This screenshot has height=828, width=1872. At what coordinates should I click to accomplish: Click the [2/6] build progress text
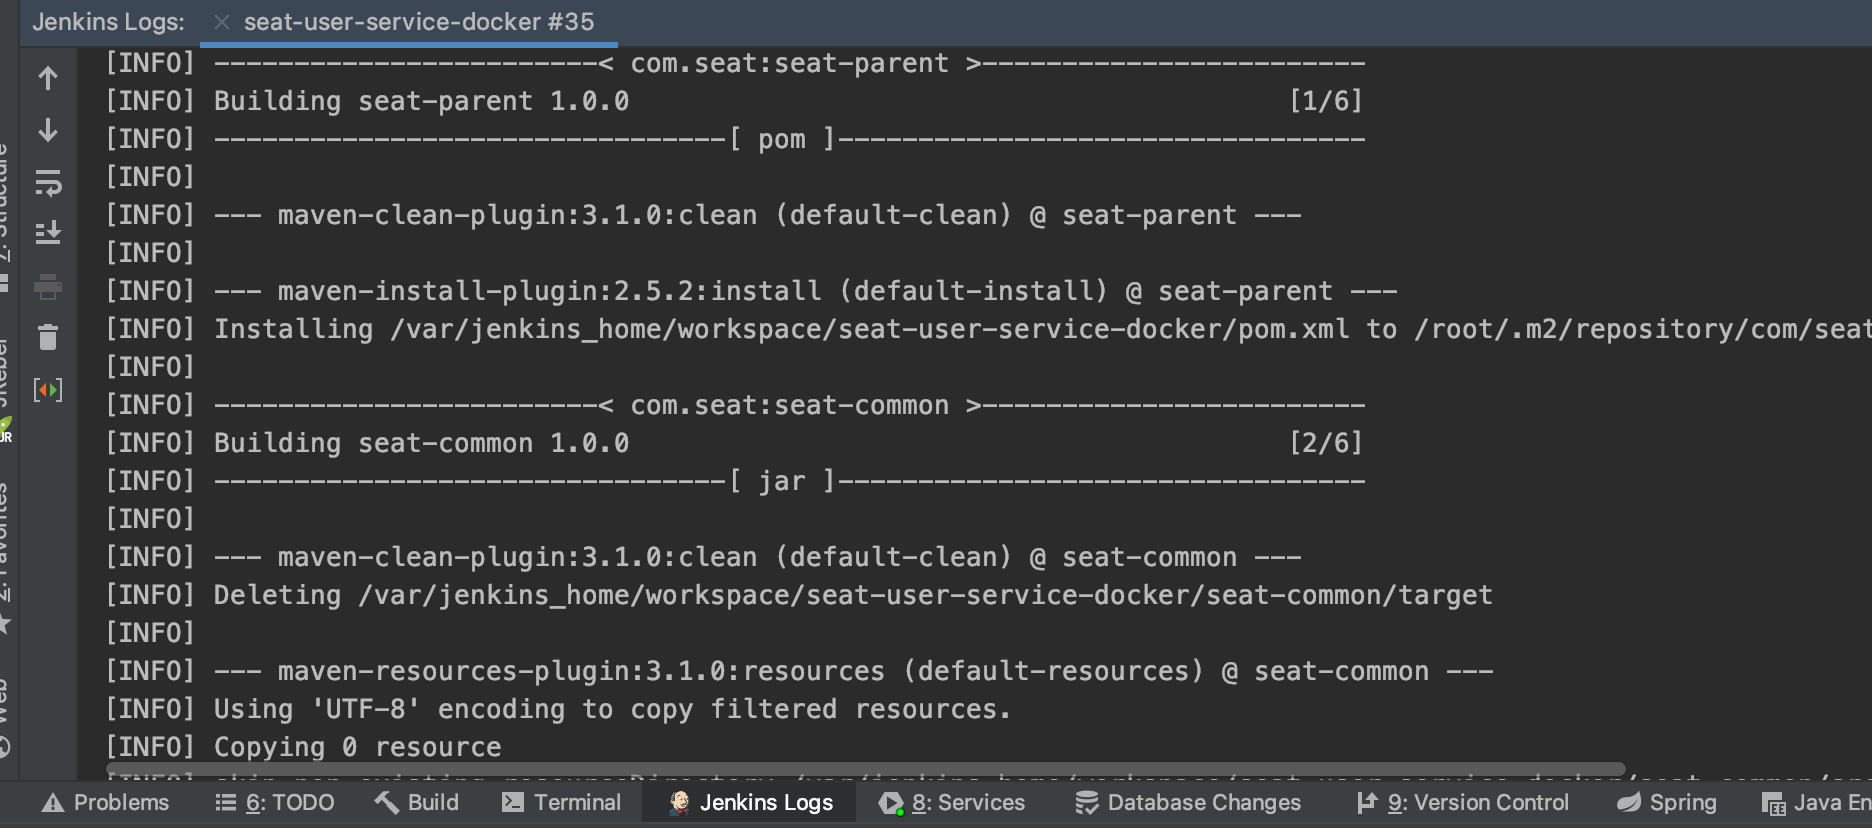coord(1326,443)
